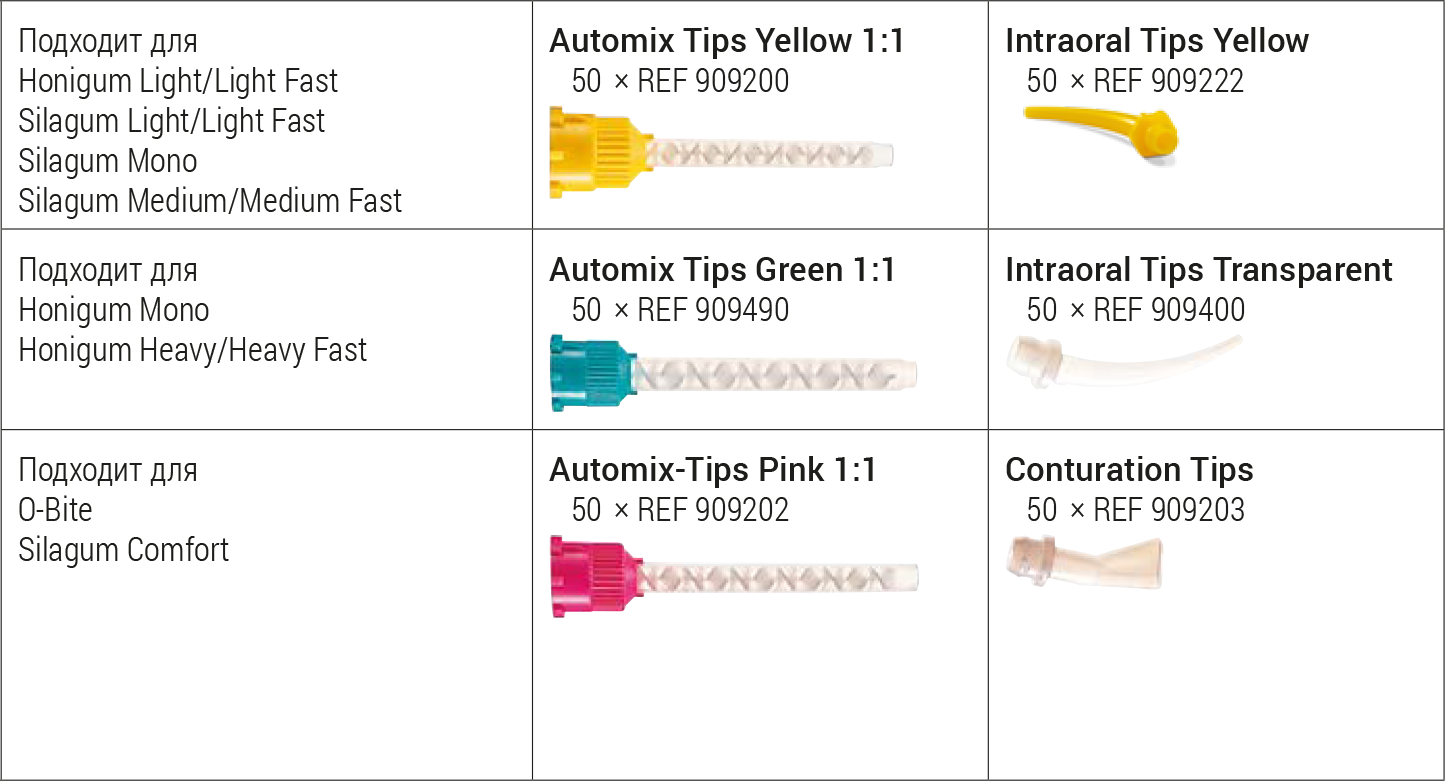The height and width of the screenshot is (781, 1445).
Task: Click reference number REF 909203
Action: coord(1168,510)
